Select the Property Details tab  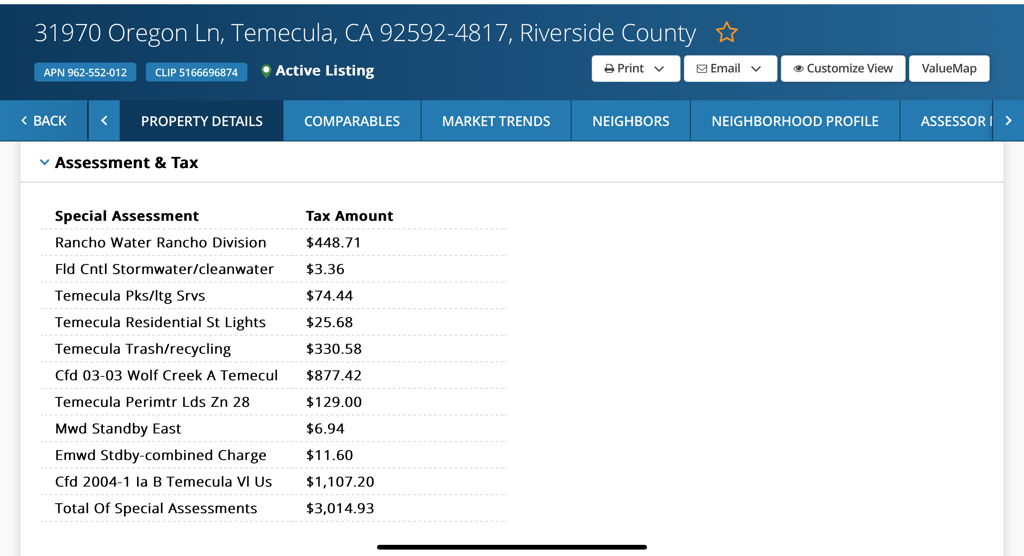coord(202,121)
